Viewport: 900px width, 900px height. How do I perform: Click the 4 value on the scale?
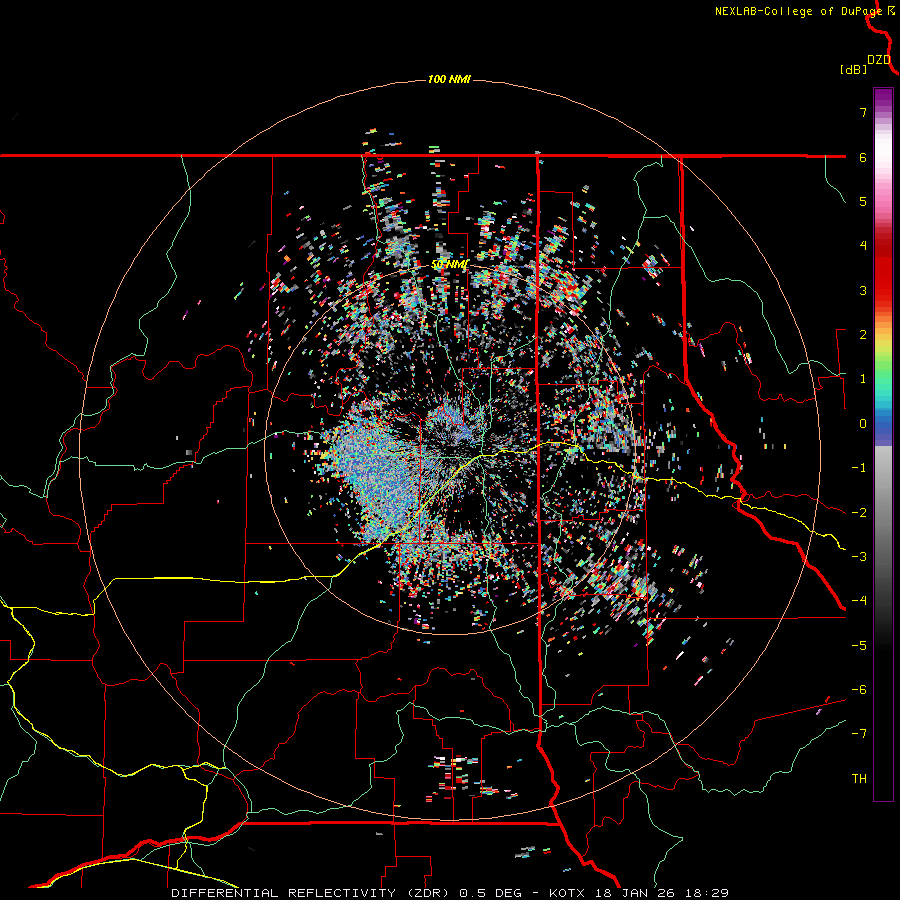(863, 246)
